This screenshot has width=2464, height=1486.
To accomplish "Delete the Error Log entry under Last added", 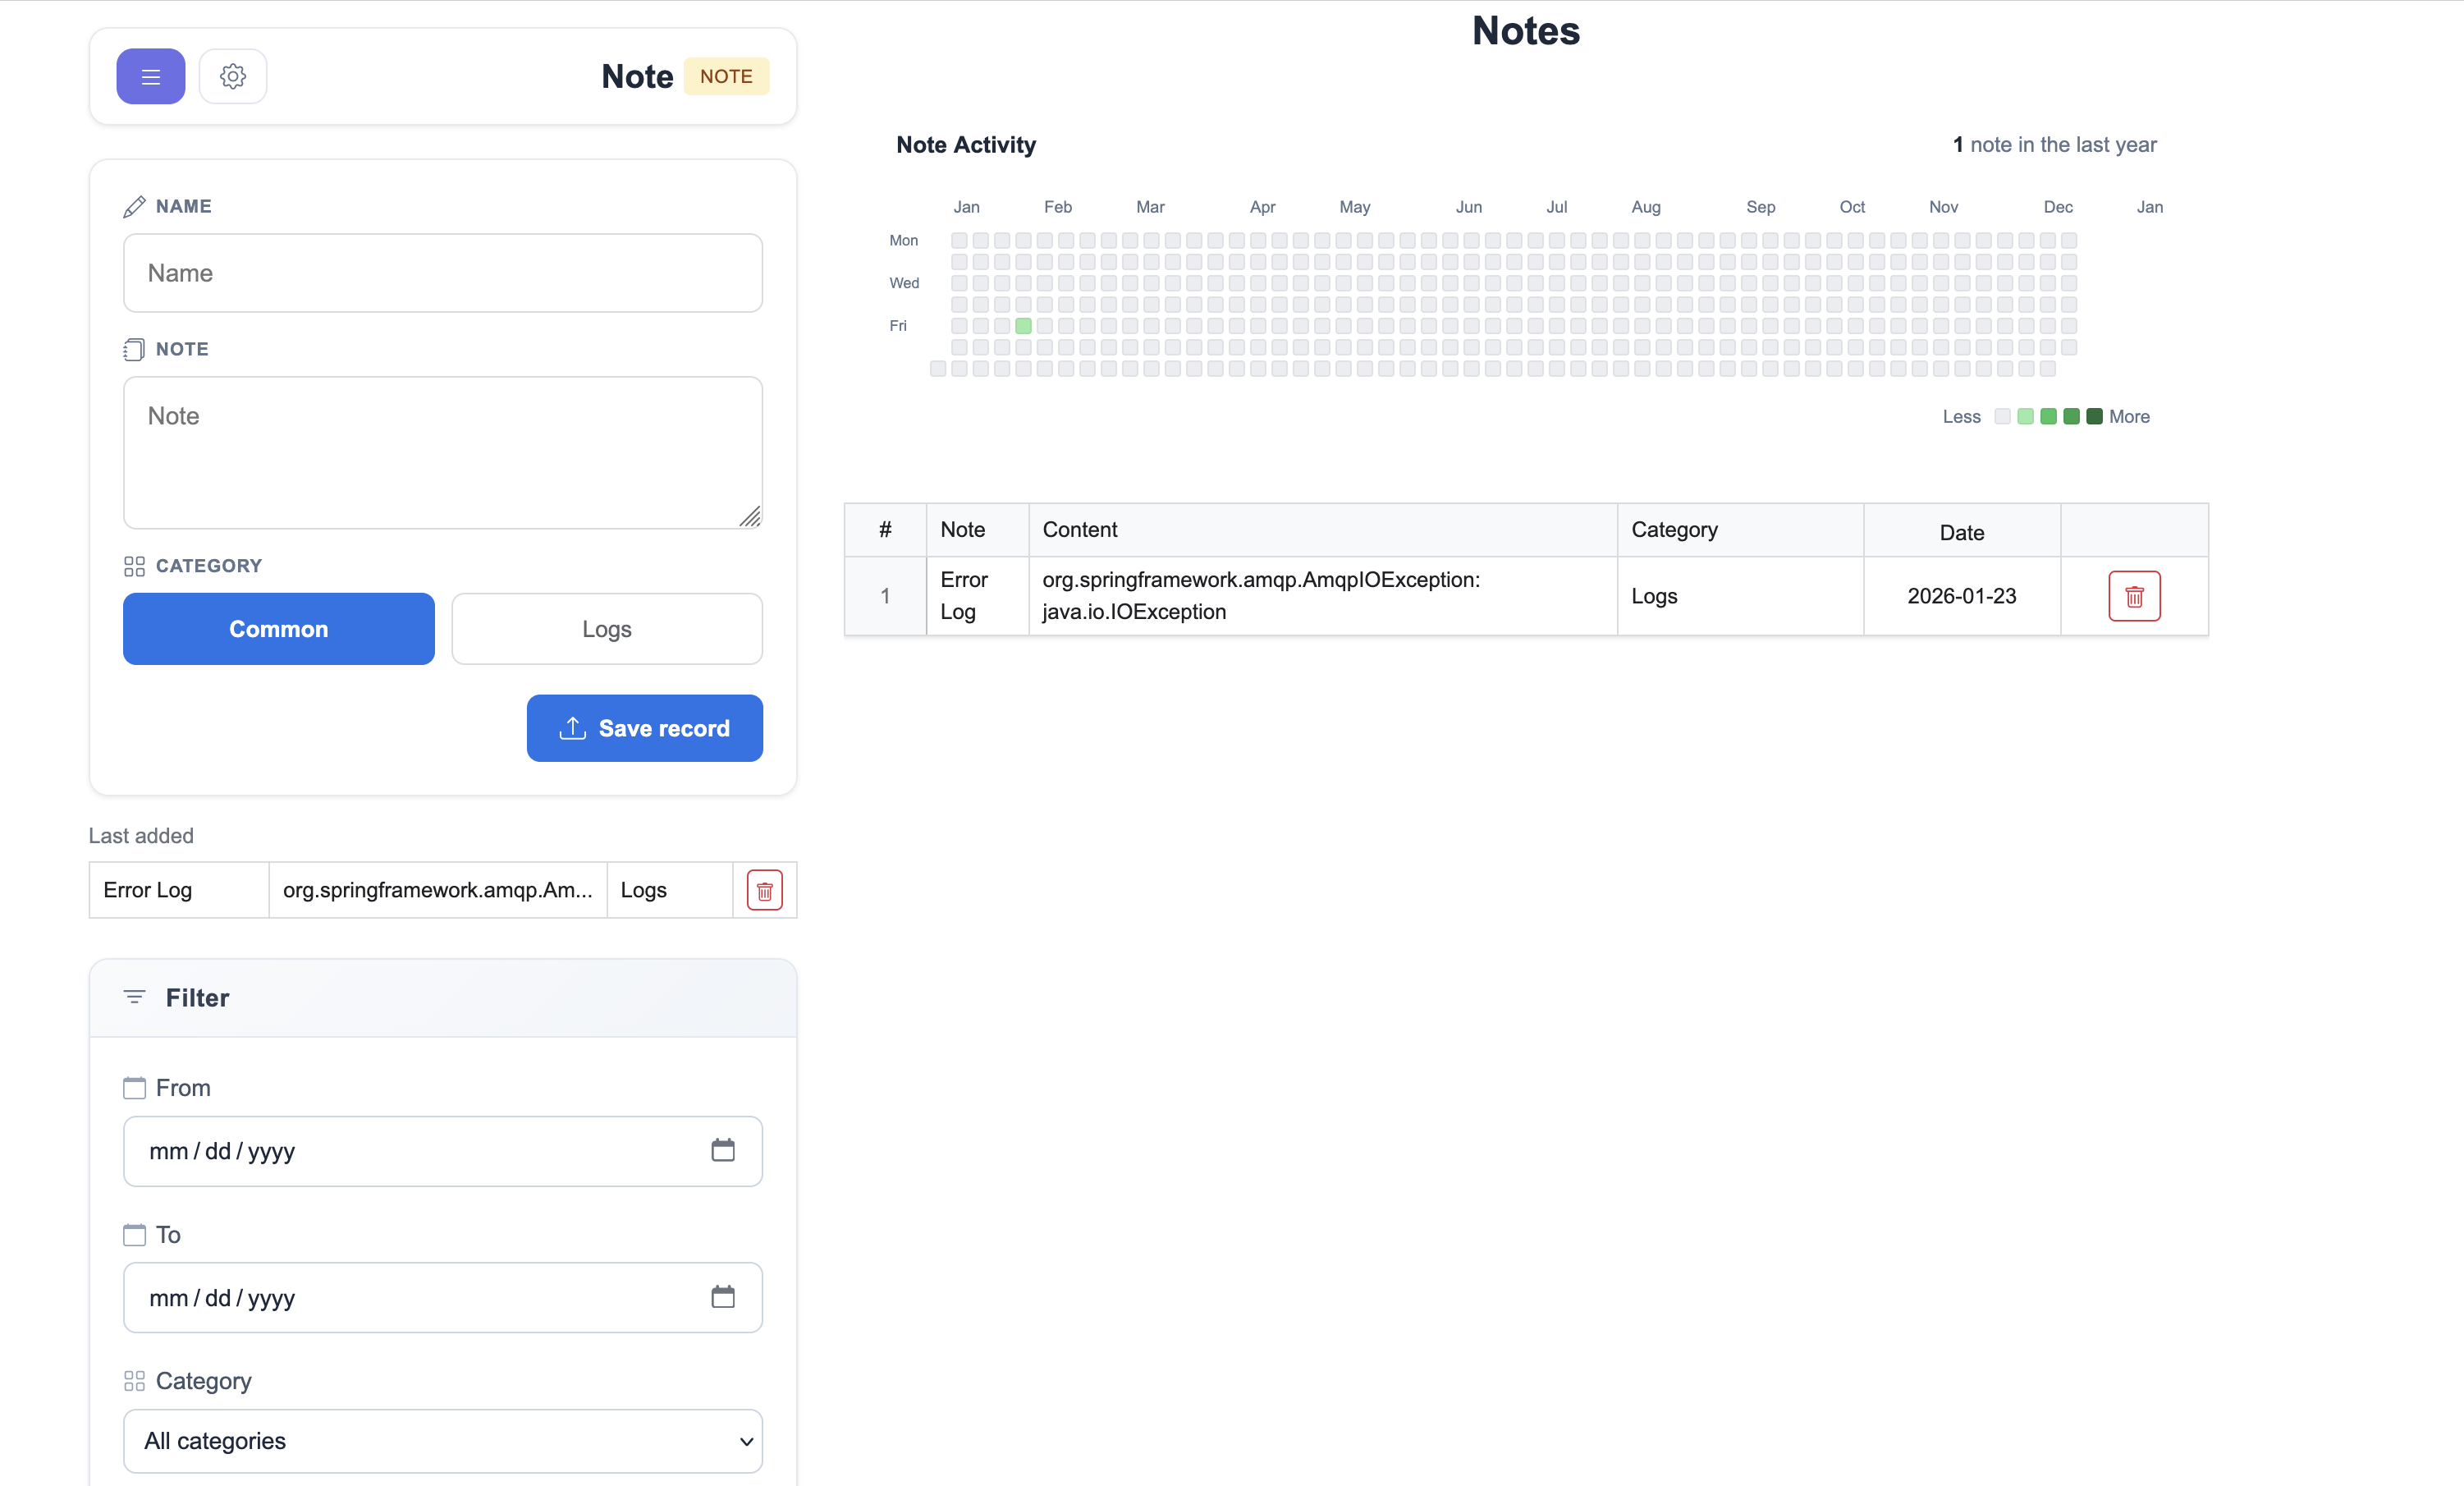I will pos(764,890).
